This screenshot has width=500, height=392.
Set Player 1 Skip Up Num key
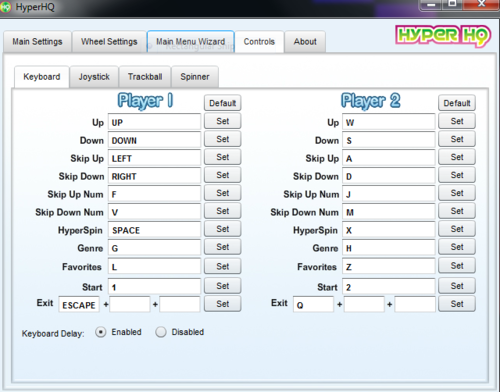pos(222,193)
